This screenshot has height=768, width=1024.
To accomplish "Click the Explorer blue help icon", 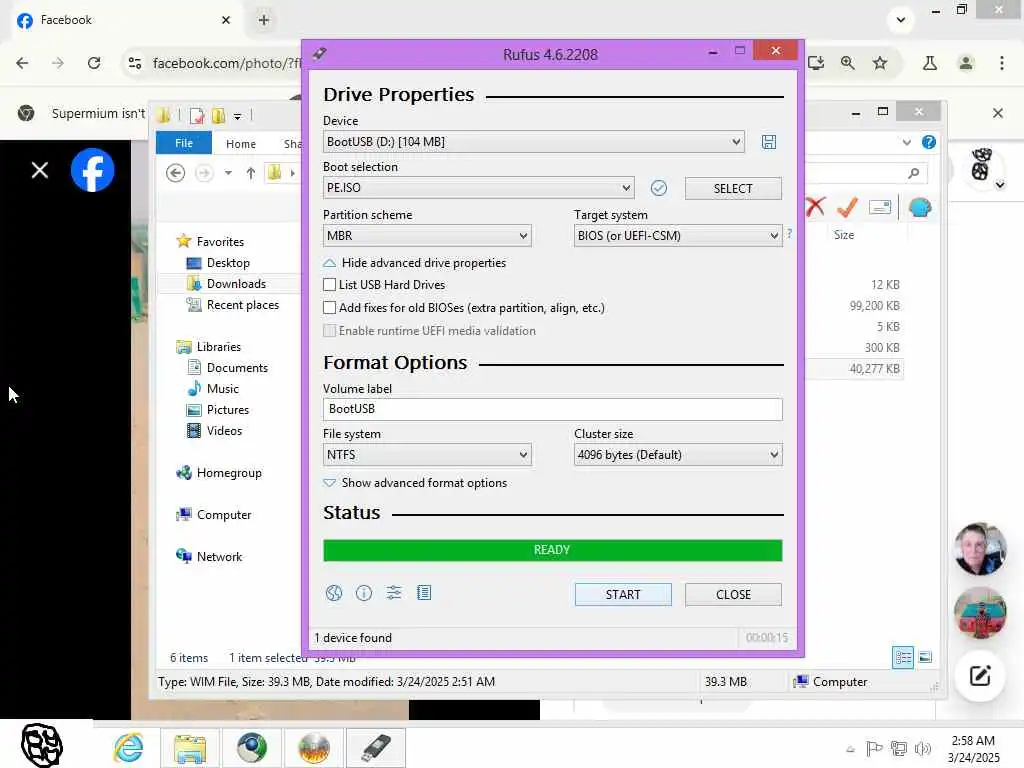I will (929, 142).
